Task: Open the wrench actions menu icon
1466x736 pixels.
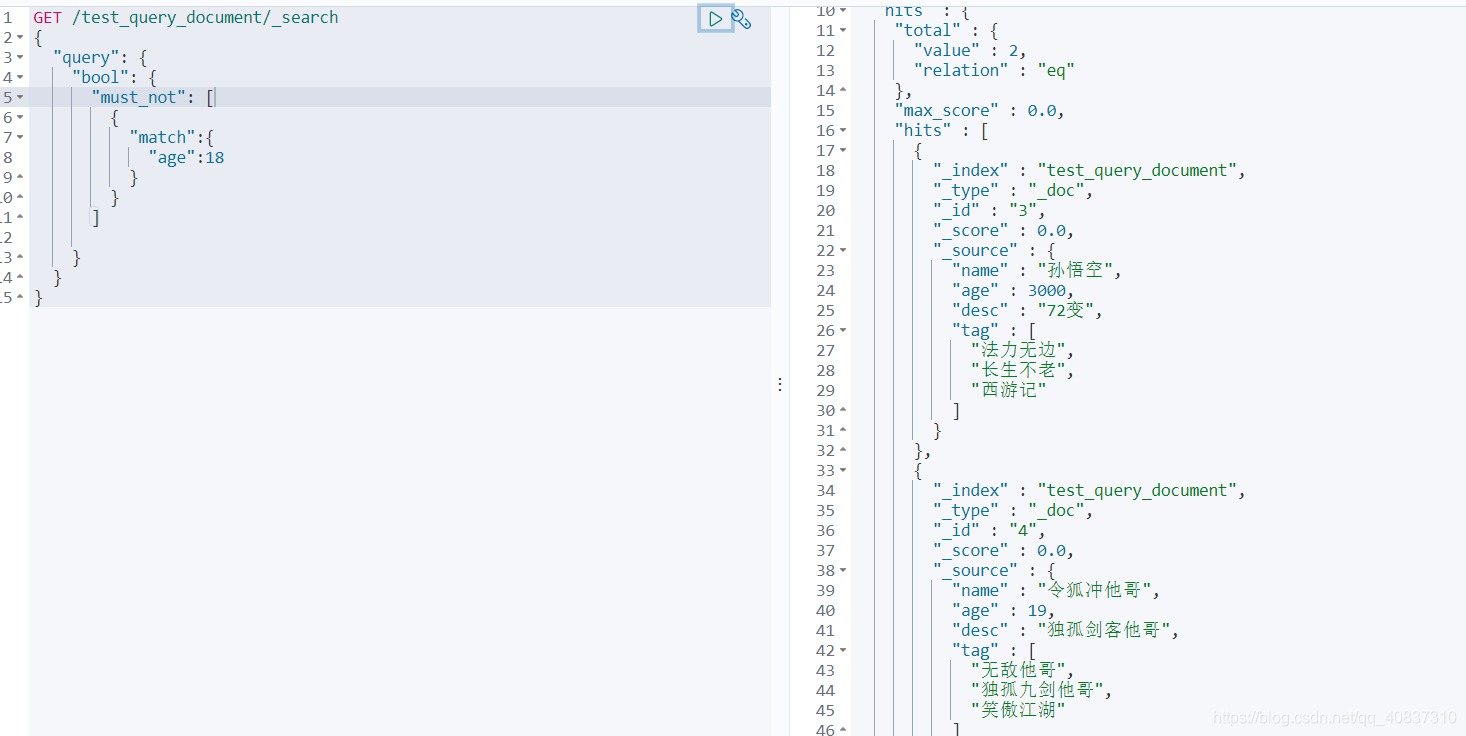Action: click(741, 18)
